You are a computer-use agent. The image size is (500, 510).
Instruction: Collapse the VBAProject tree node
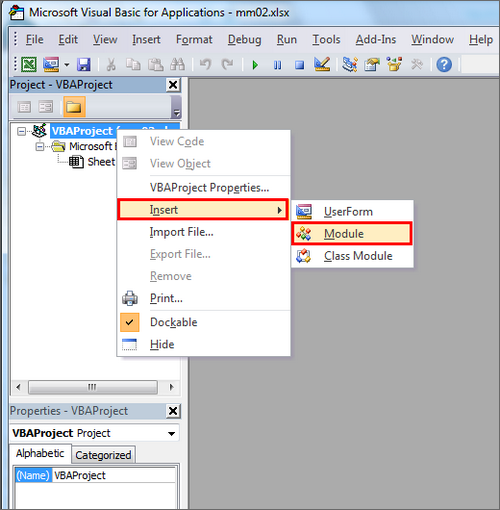click(x=21, y=131)
